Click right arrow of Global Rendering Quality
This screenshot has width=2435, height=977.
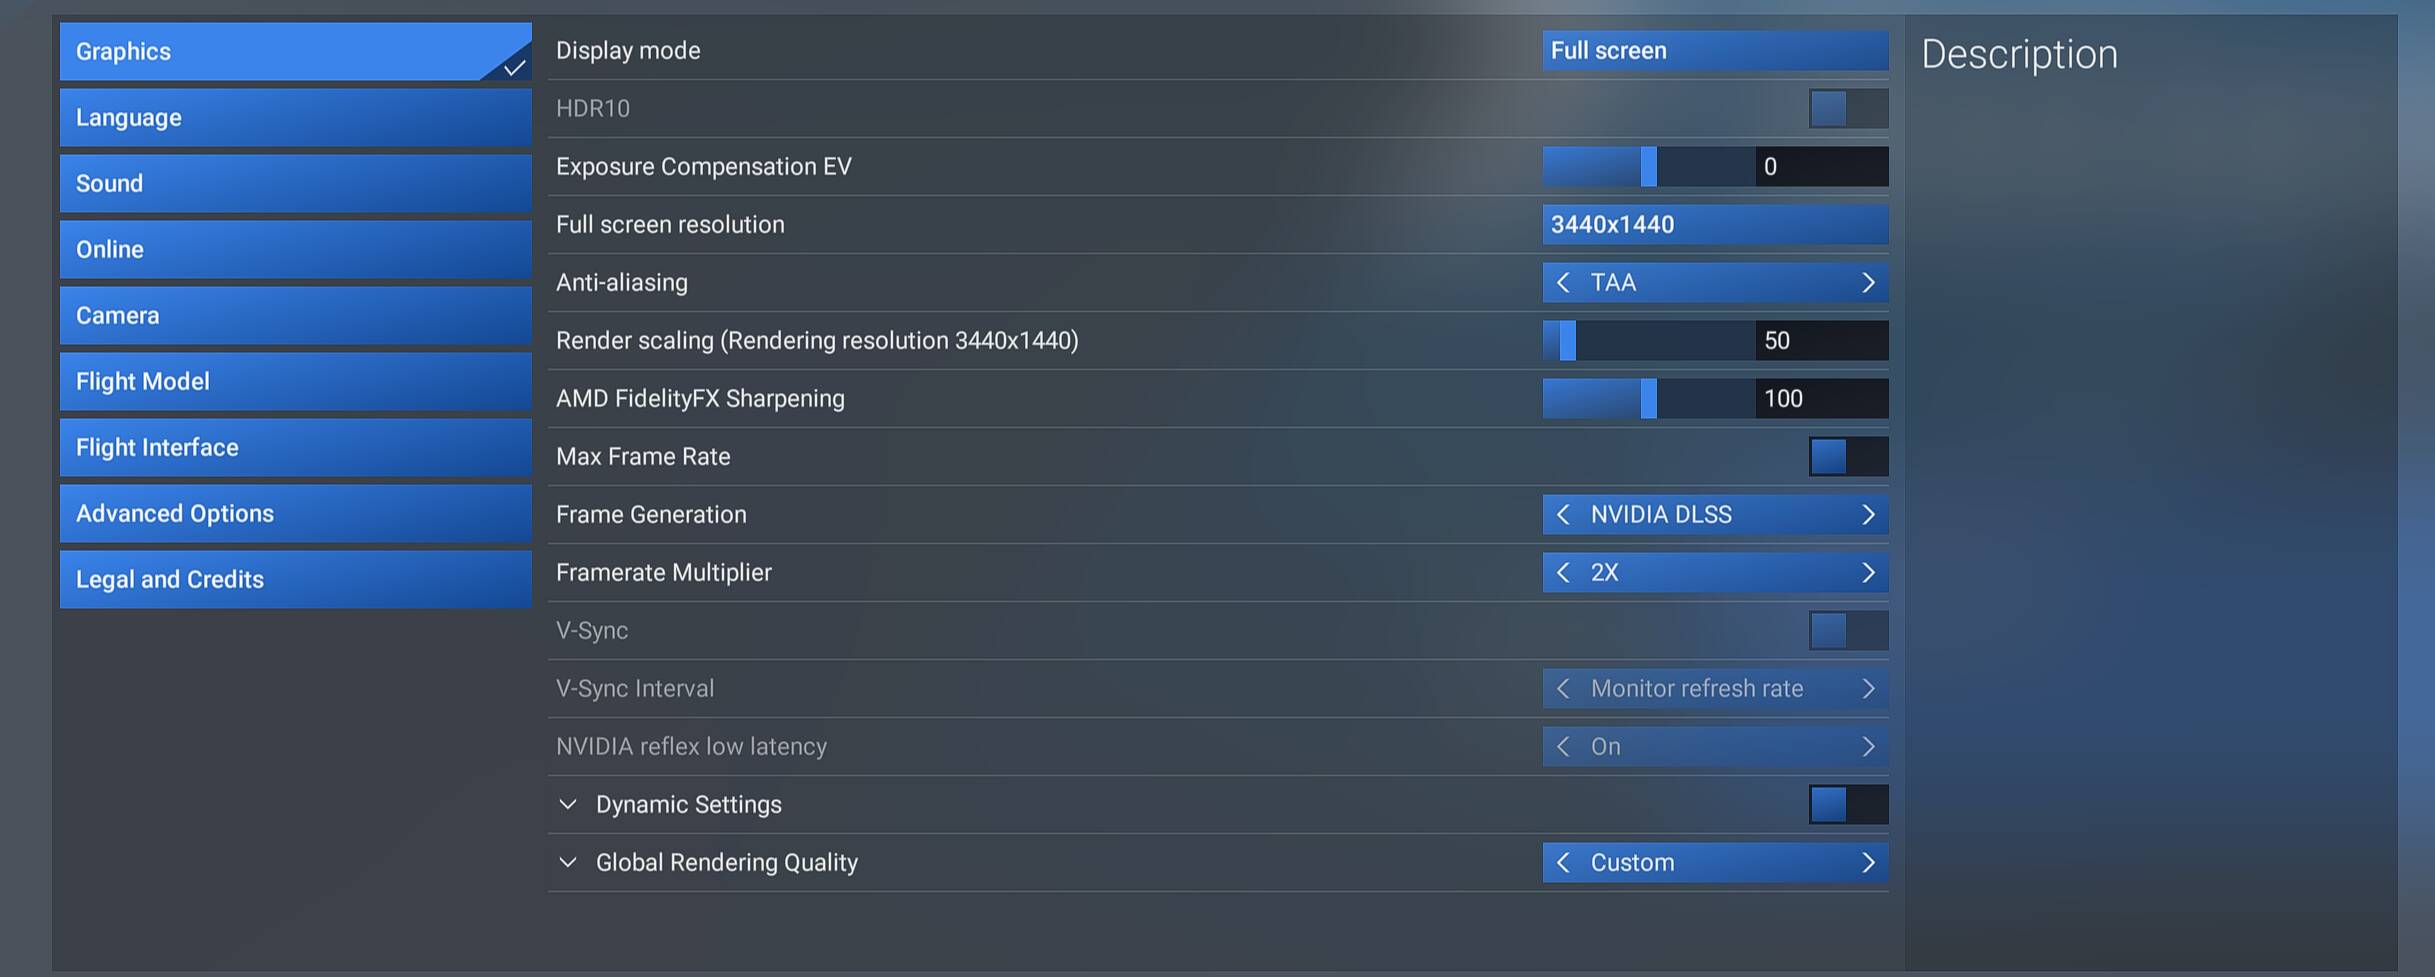click(1868, 863)
